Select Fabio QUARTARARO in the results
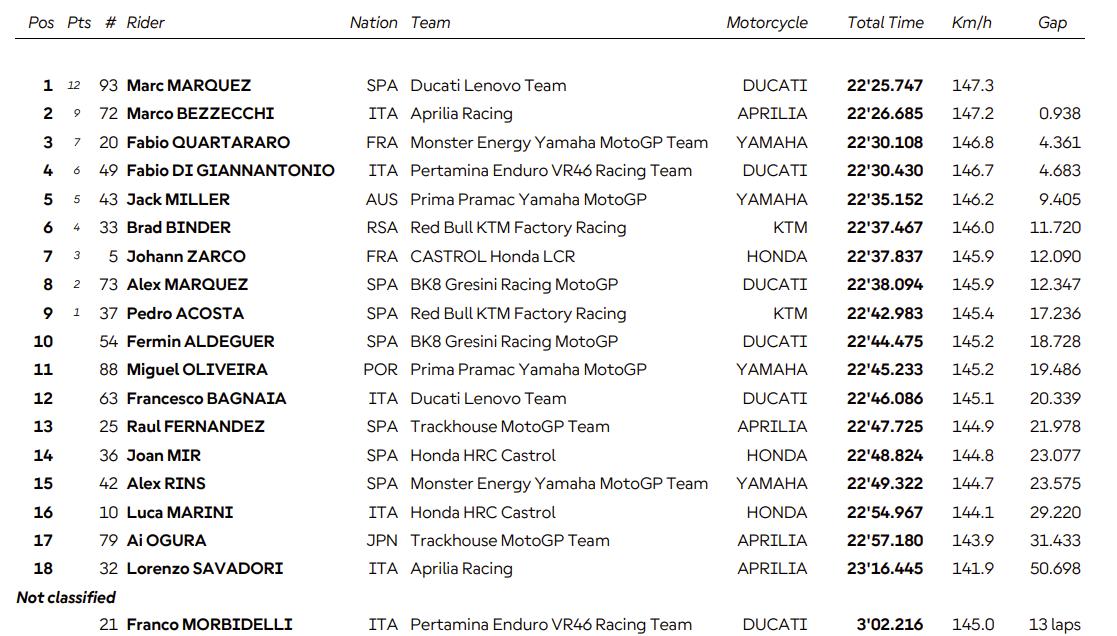The image size is (1117, 636). pyautogui.click(x=208, y=142)
